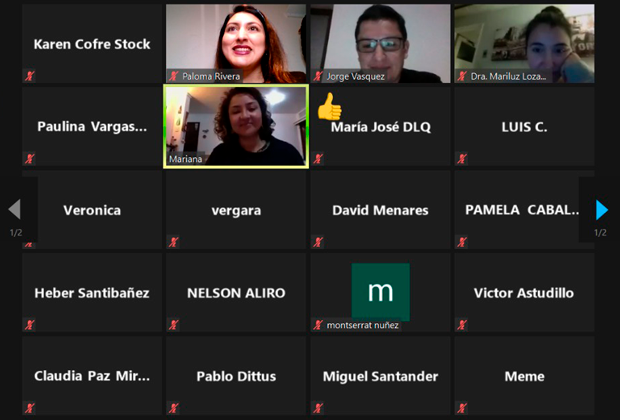
Task: Go to previous gallery page with gray arrow
Action: [x=15, y=209]
